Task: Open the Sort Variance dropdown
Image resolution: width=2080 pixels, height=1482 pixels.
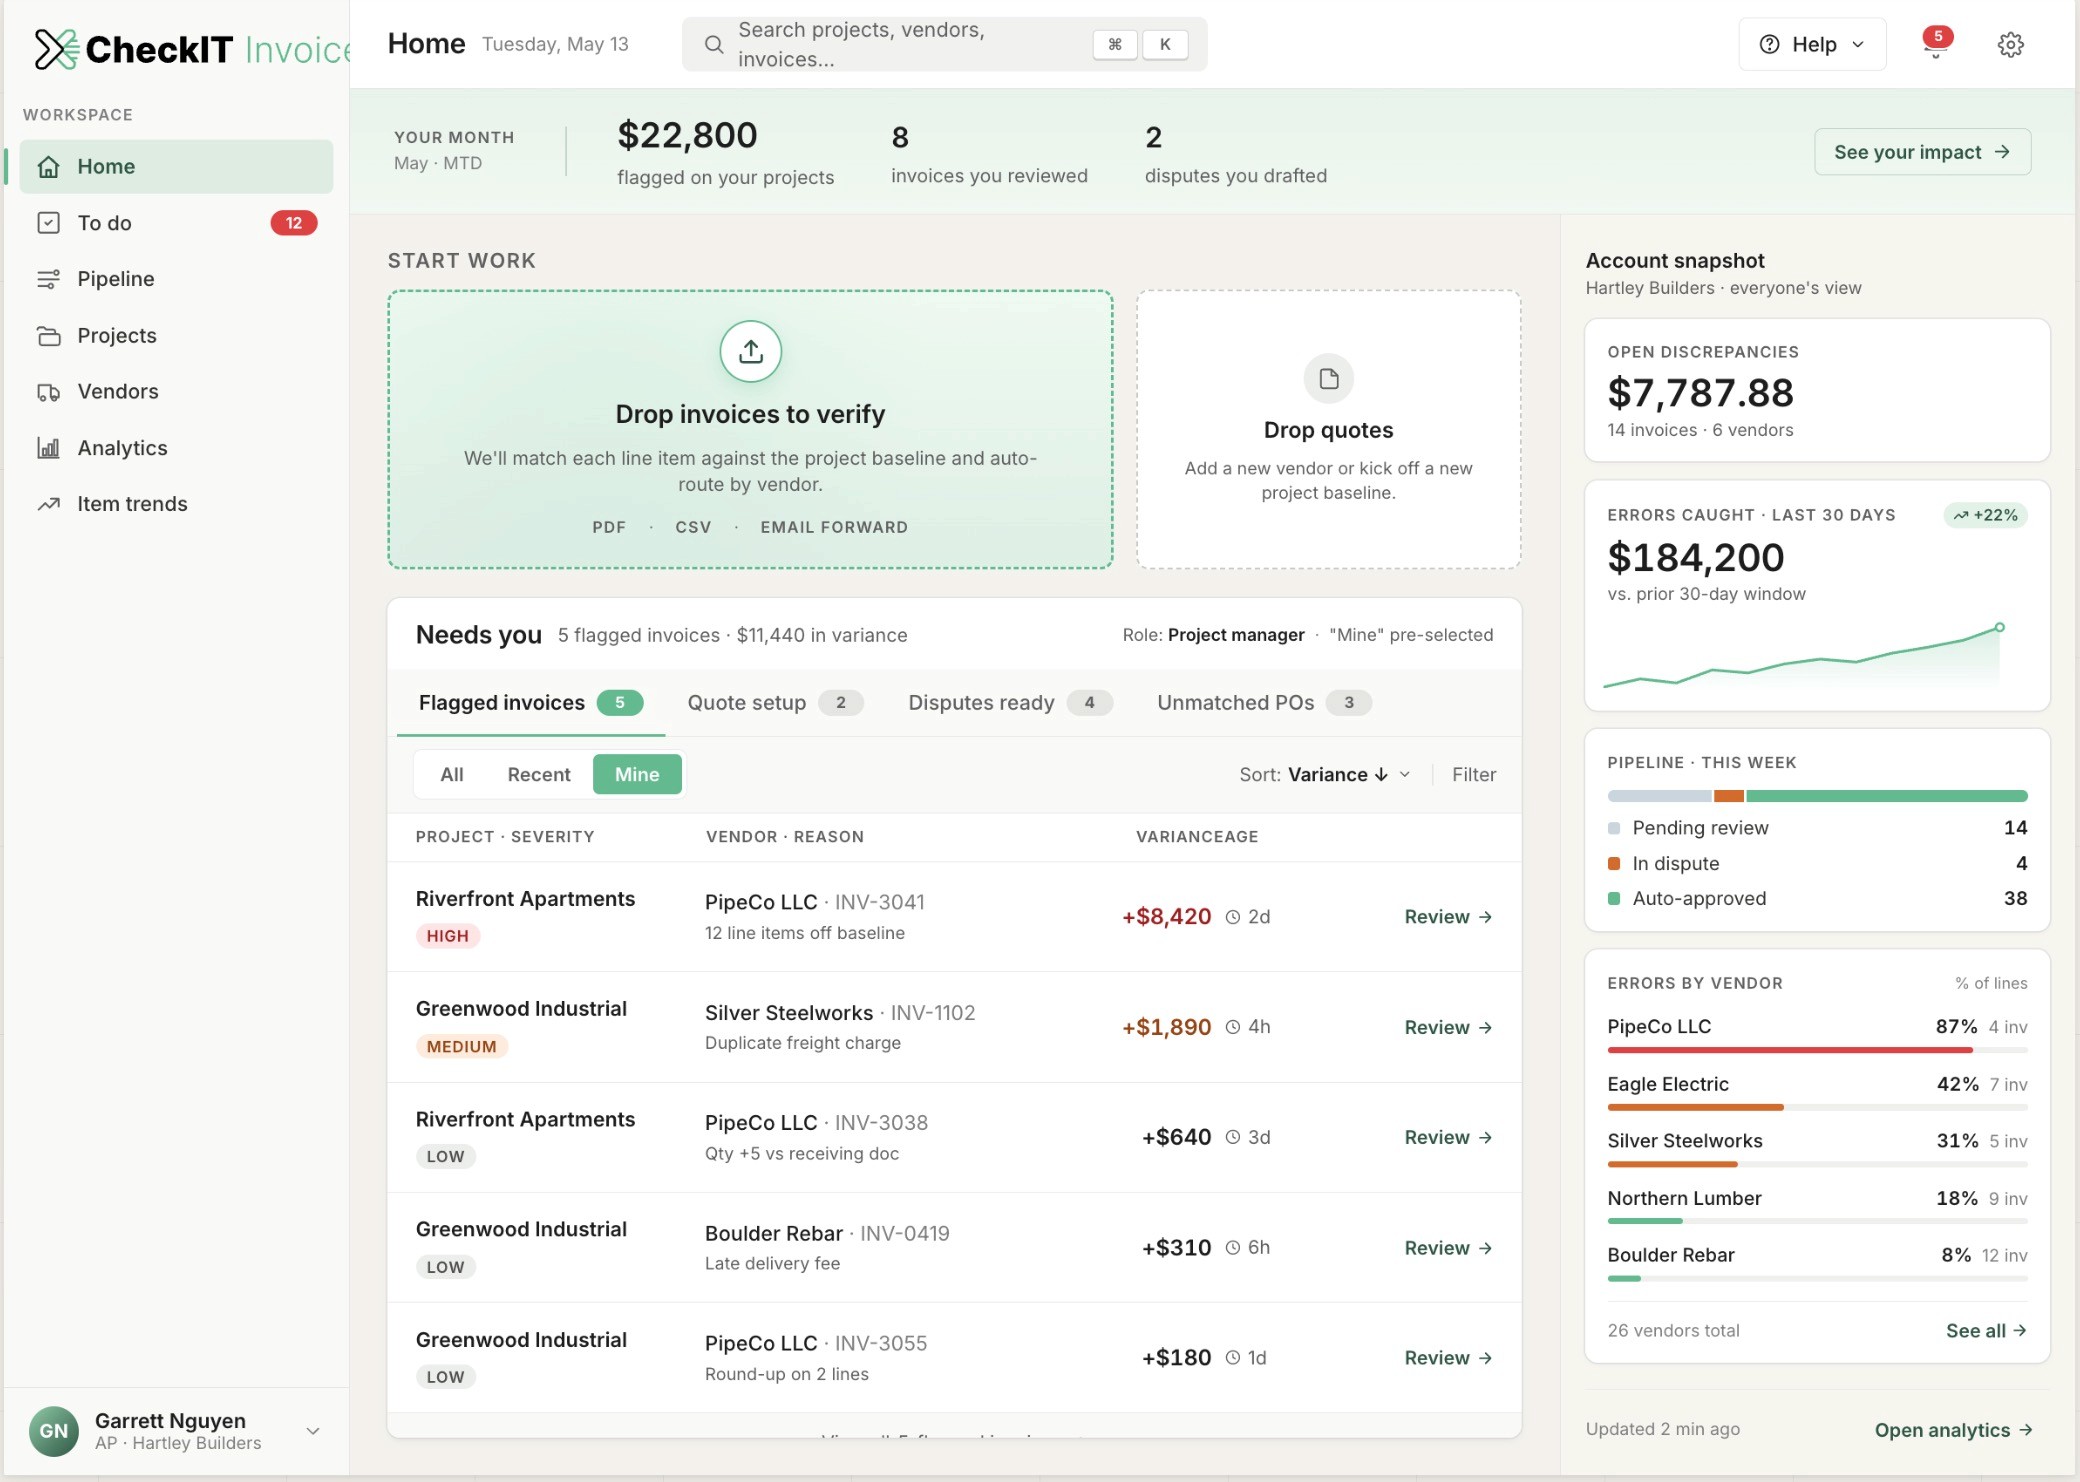Action: [1325, 774]
